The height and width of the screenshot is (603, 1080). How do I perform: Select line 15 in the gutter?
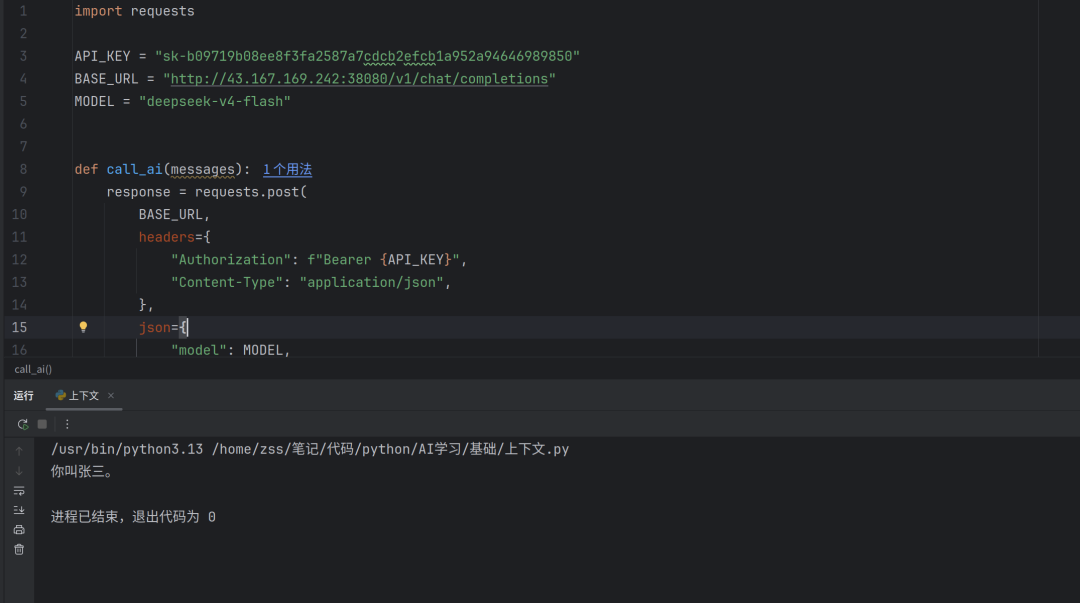click(19, 327)
